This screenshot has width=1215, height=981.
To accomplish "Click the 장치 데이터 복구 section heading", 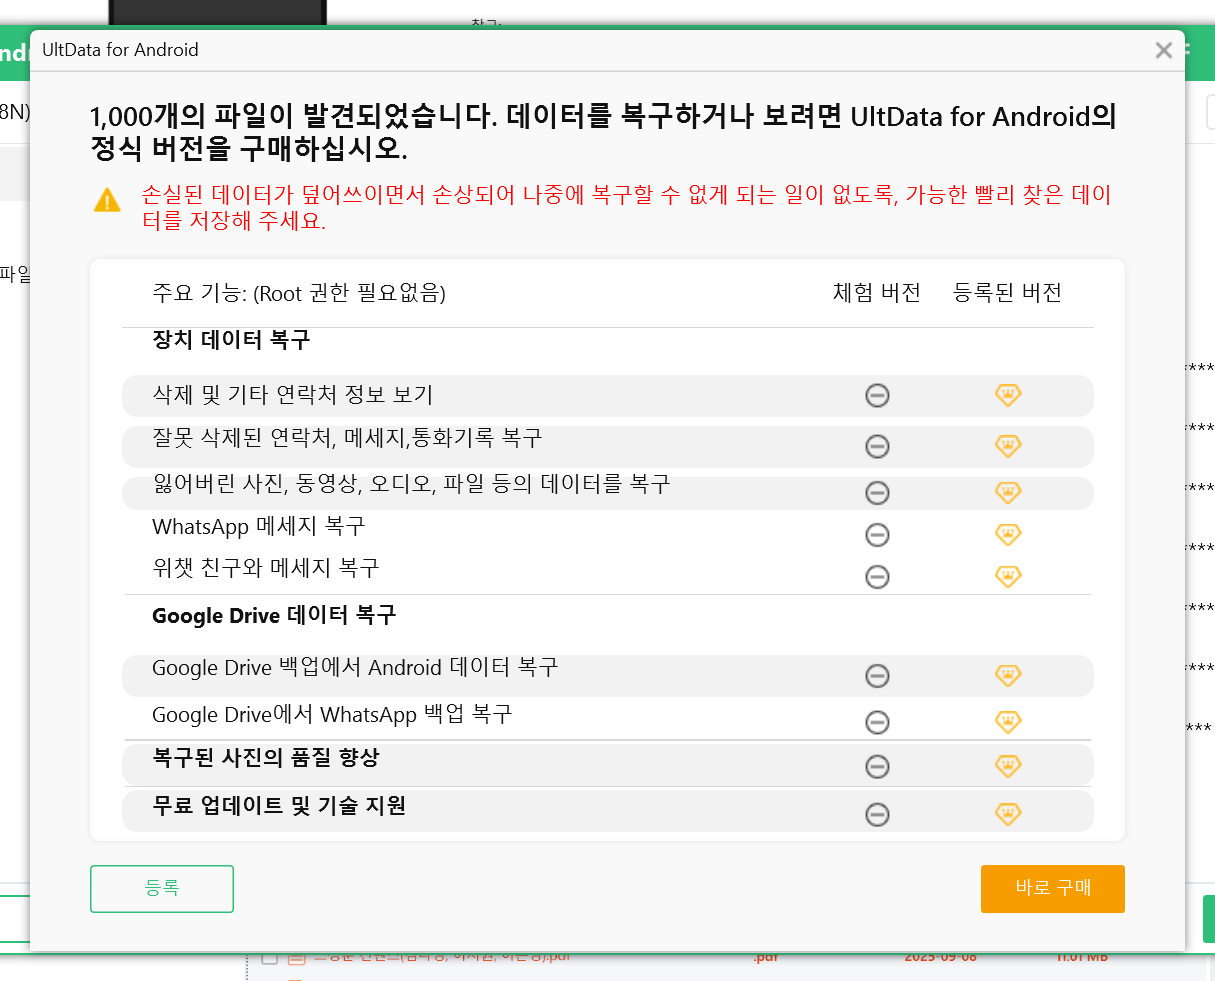I will [231, 340].
